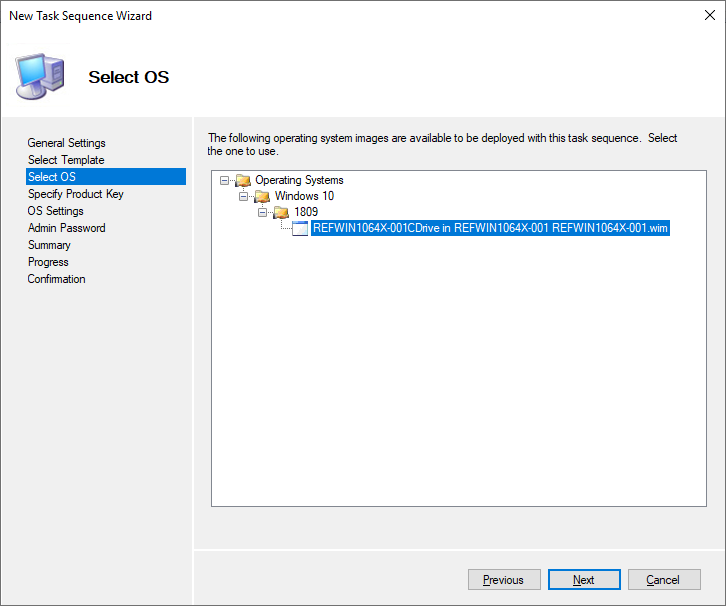Jump to OS Settings step

pos(56,211)
